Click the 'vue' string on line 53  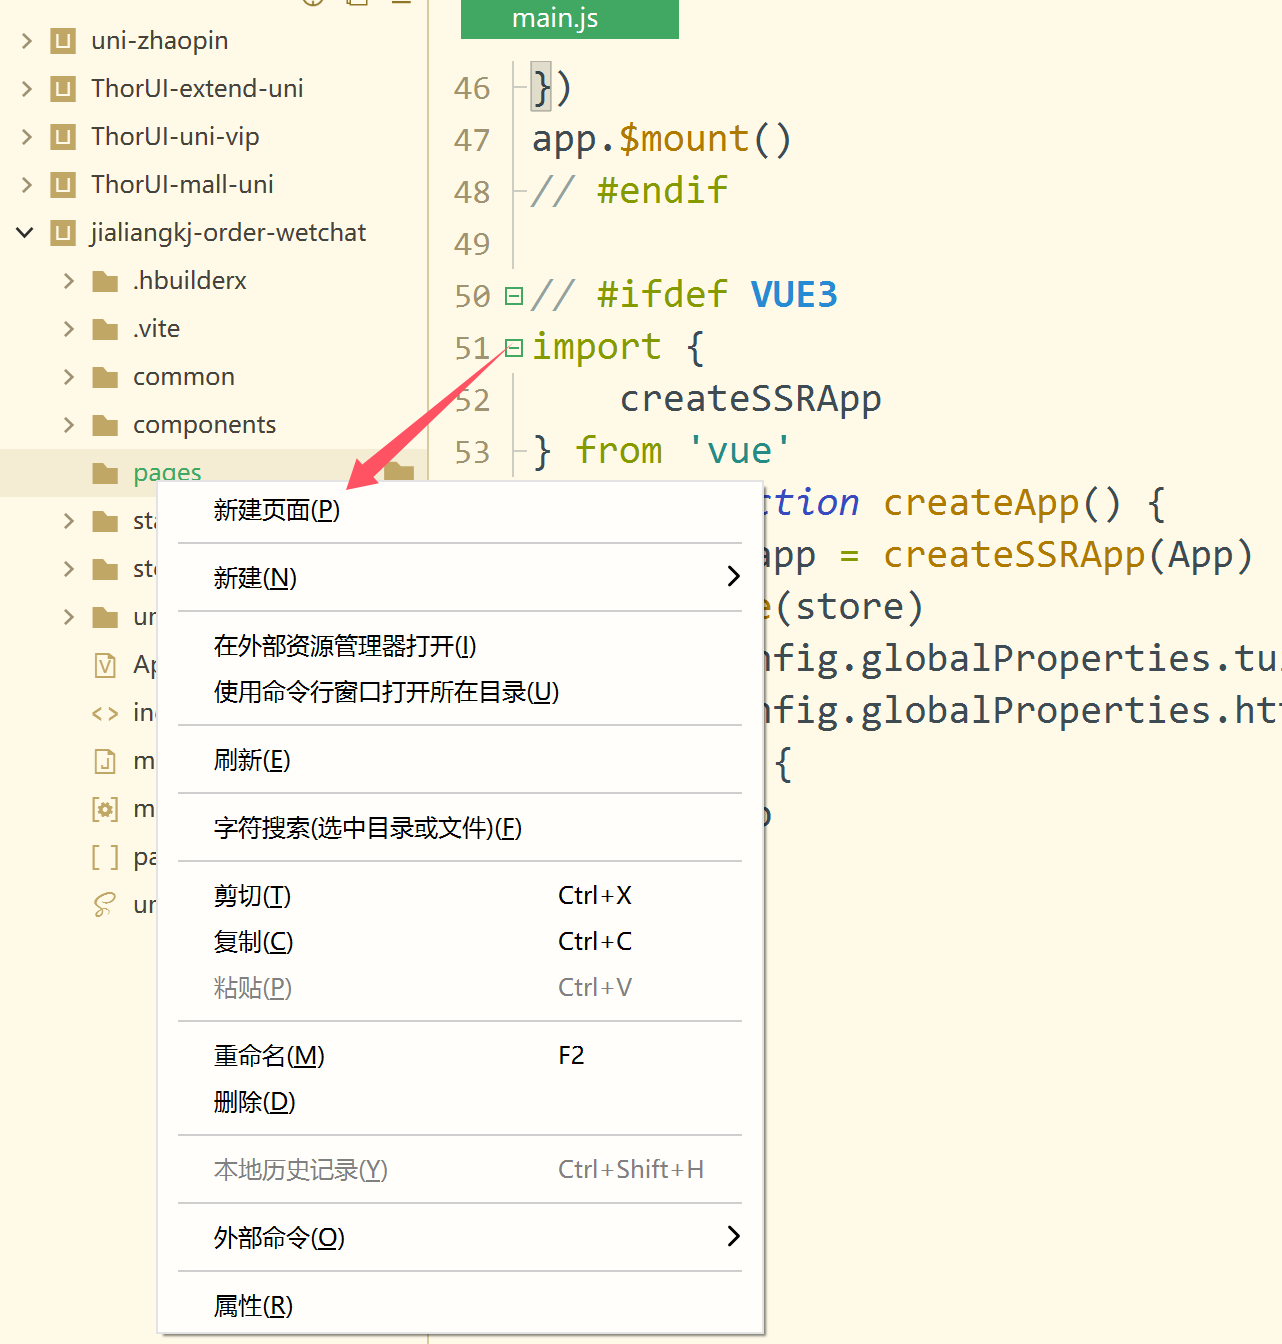coord(740,451)
